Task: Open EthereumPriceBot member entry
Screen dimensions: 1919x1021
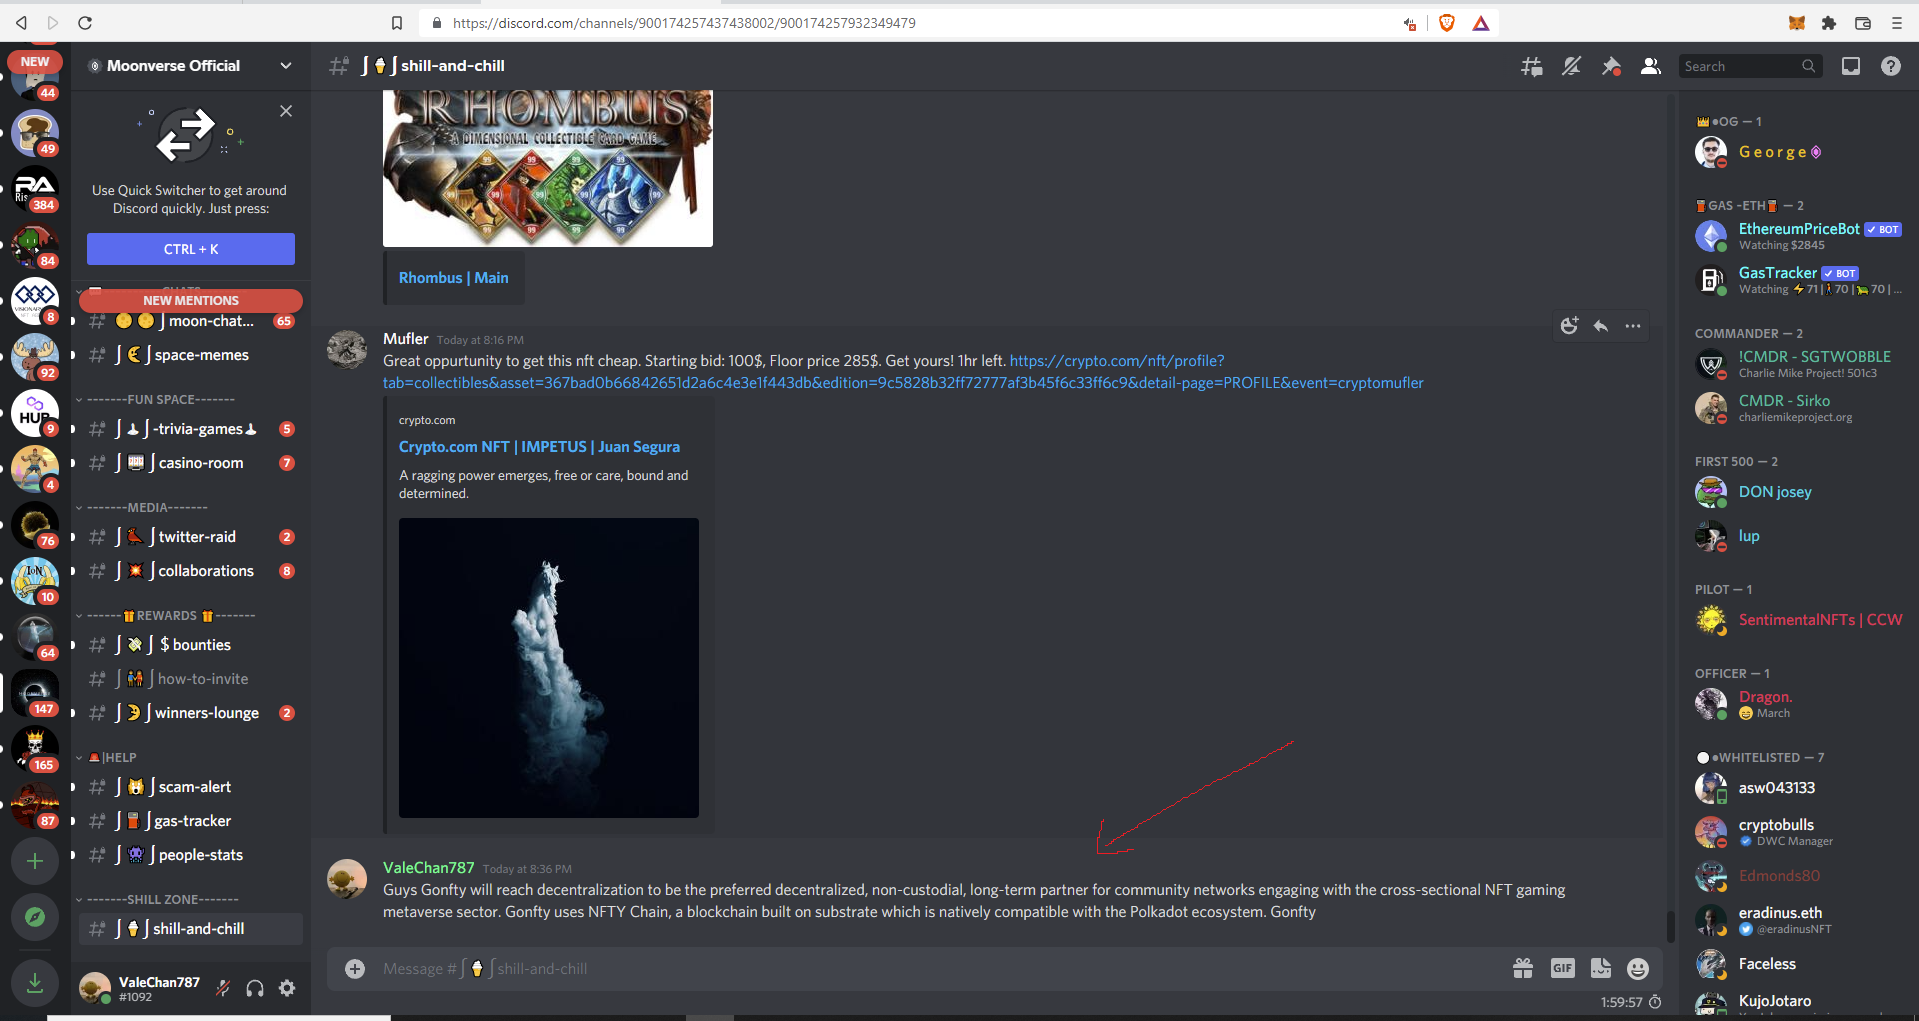Action: (1797, 236)
